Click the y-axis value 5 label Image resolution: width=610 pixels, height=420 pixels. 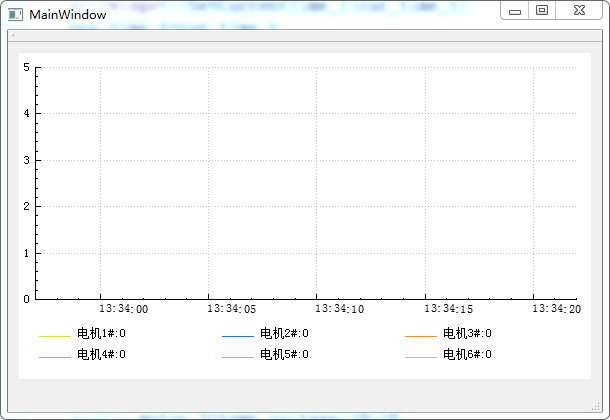tap(26, 68)
